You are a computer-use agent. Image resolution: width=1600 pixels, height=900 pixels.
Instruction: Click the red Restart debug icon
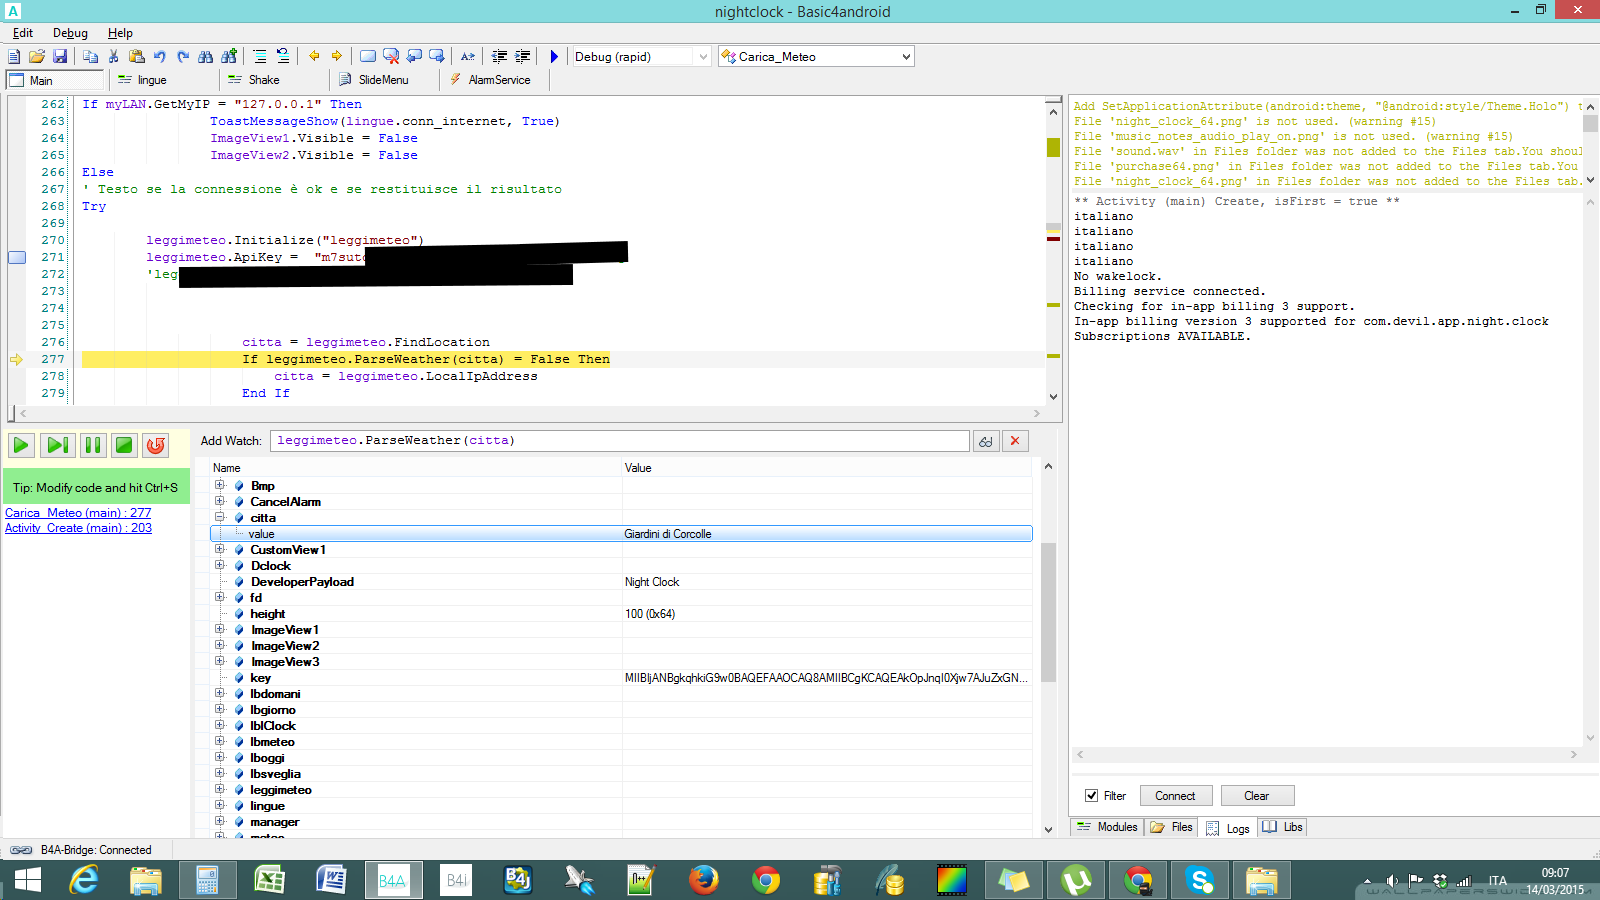point(155,445)
